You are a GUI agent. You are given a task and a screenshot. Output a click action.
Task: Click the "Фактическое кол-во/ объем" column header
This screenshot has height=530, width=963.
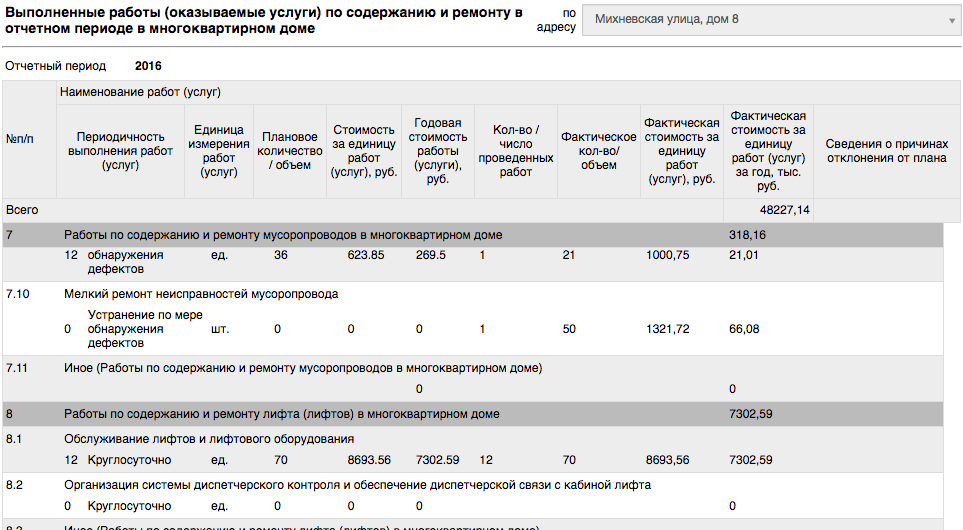click(x=599, y=151)
